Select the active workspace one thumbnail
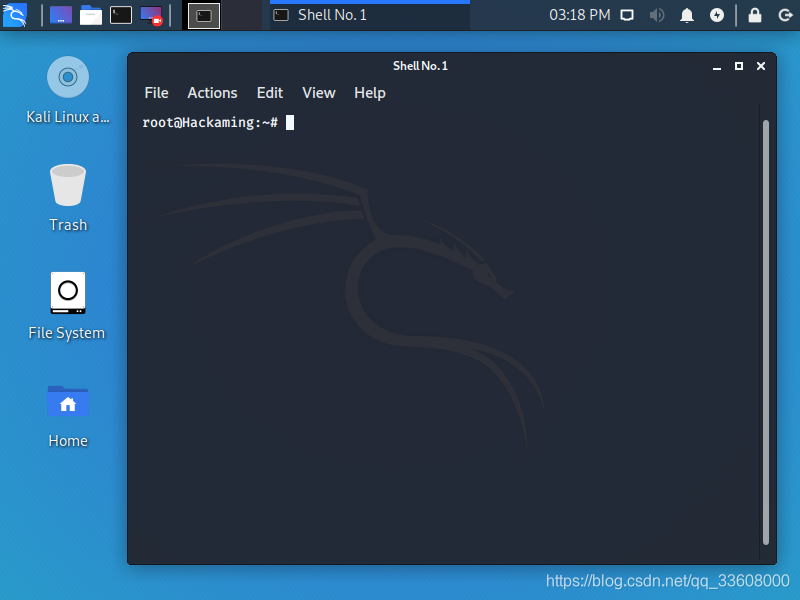800x600 pixels. tap(204, 15)
